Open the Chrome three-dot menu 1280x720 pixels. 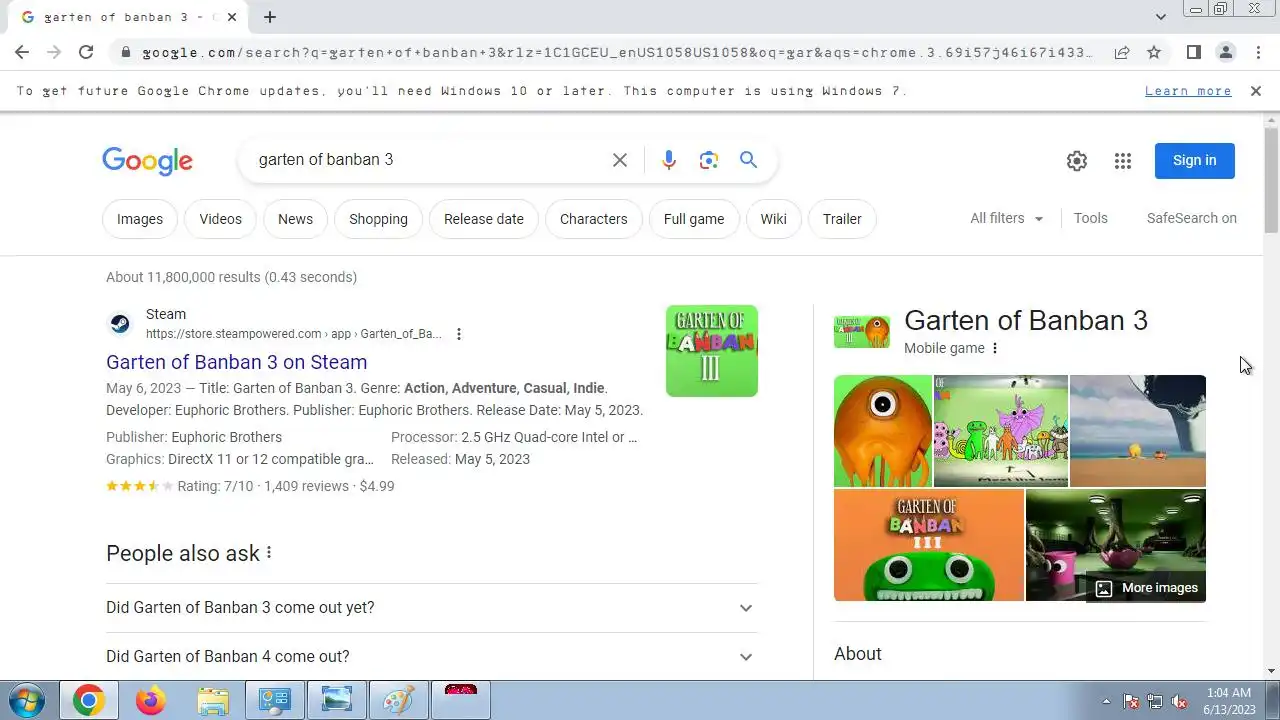pos(1257,52)
